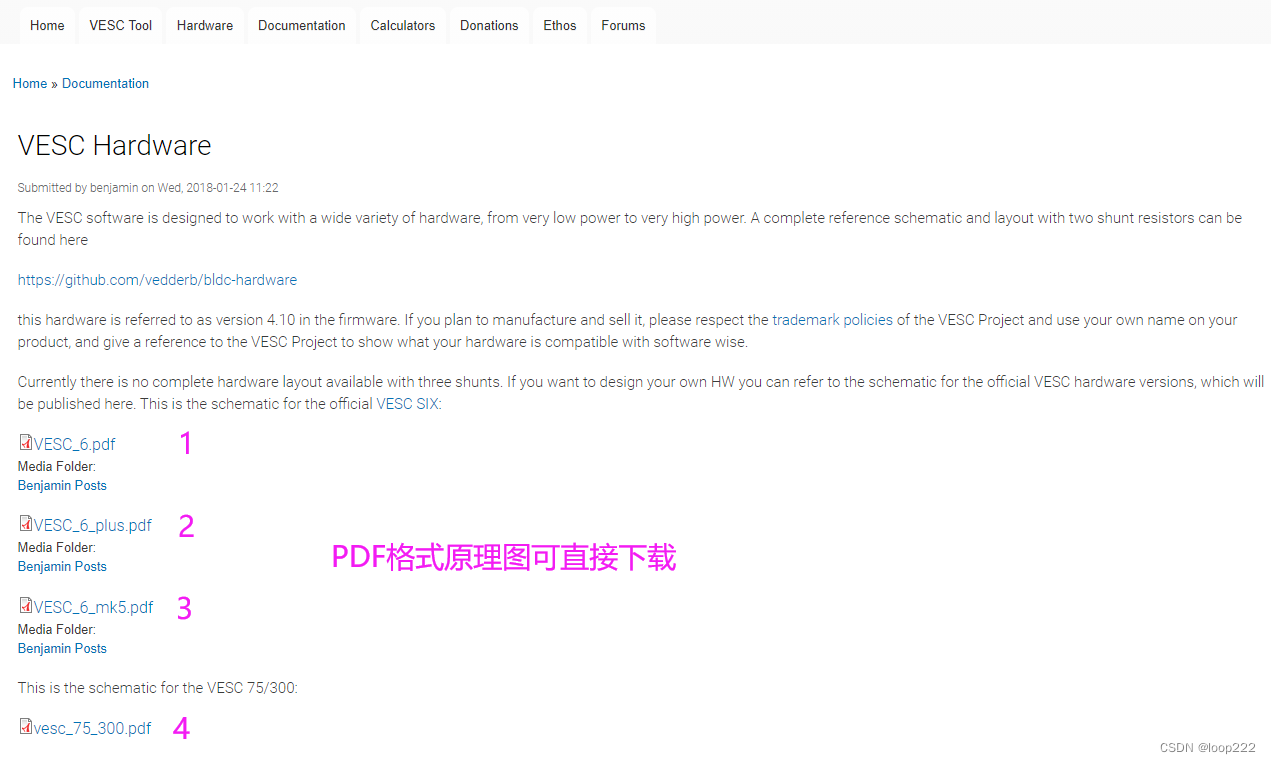Click the PDF icon beside VESC_6_mk5.pdf

[x=24, y=606]
